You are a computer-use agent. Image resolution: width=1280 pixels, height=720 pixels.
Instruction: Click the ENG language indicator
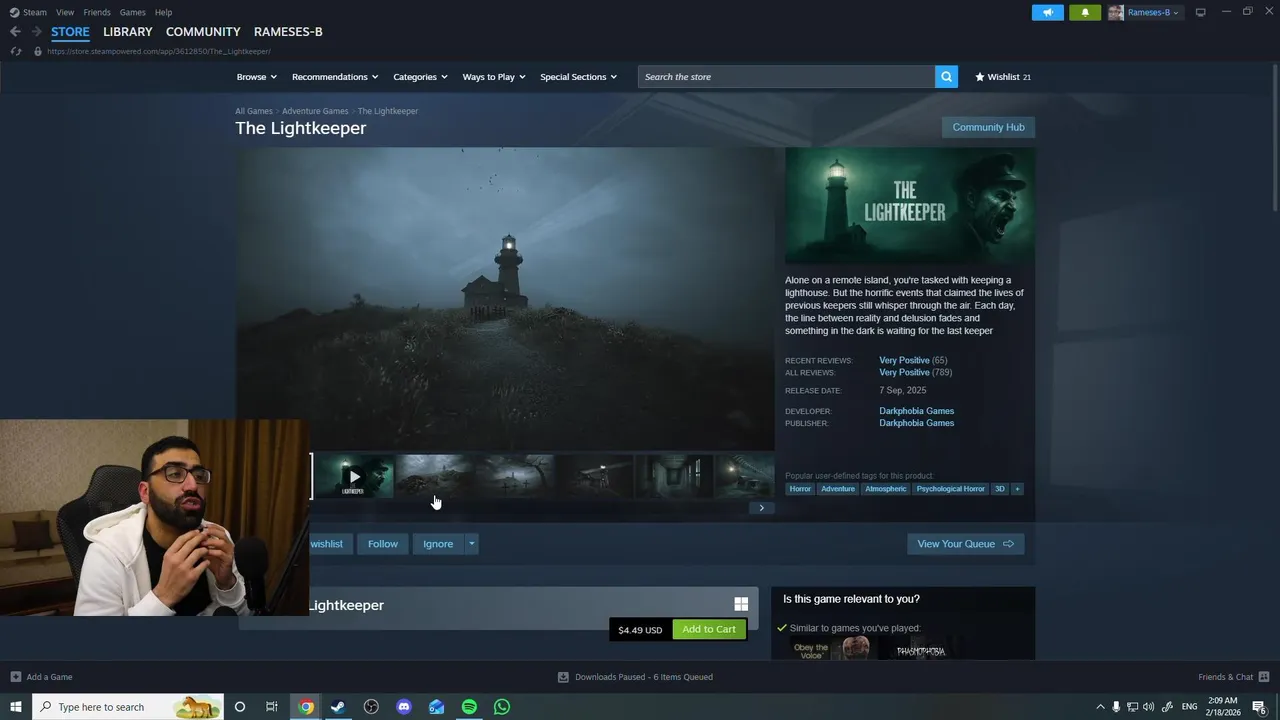1189,707
